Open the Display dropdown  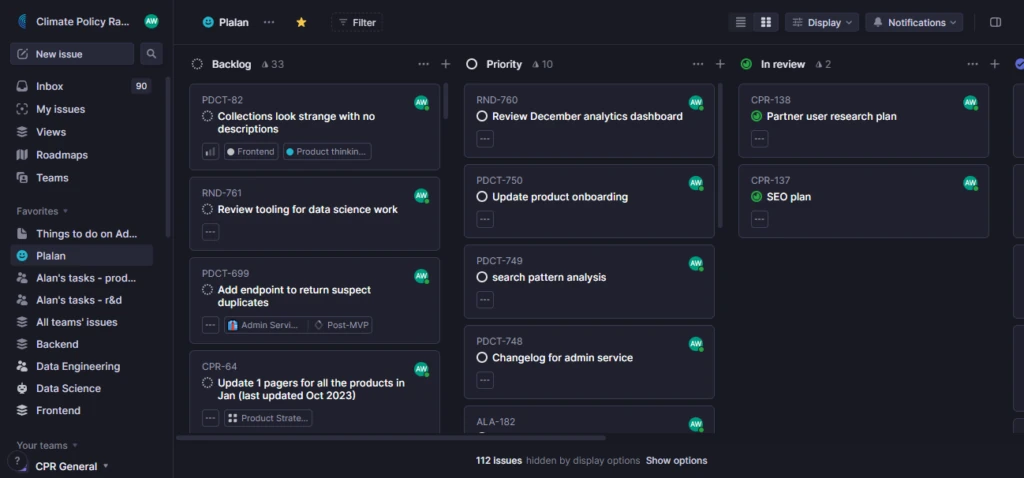[x=822, y=22]
